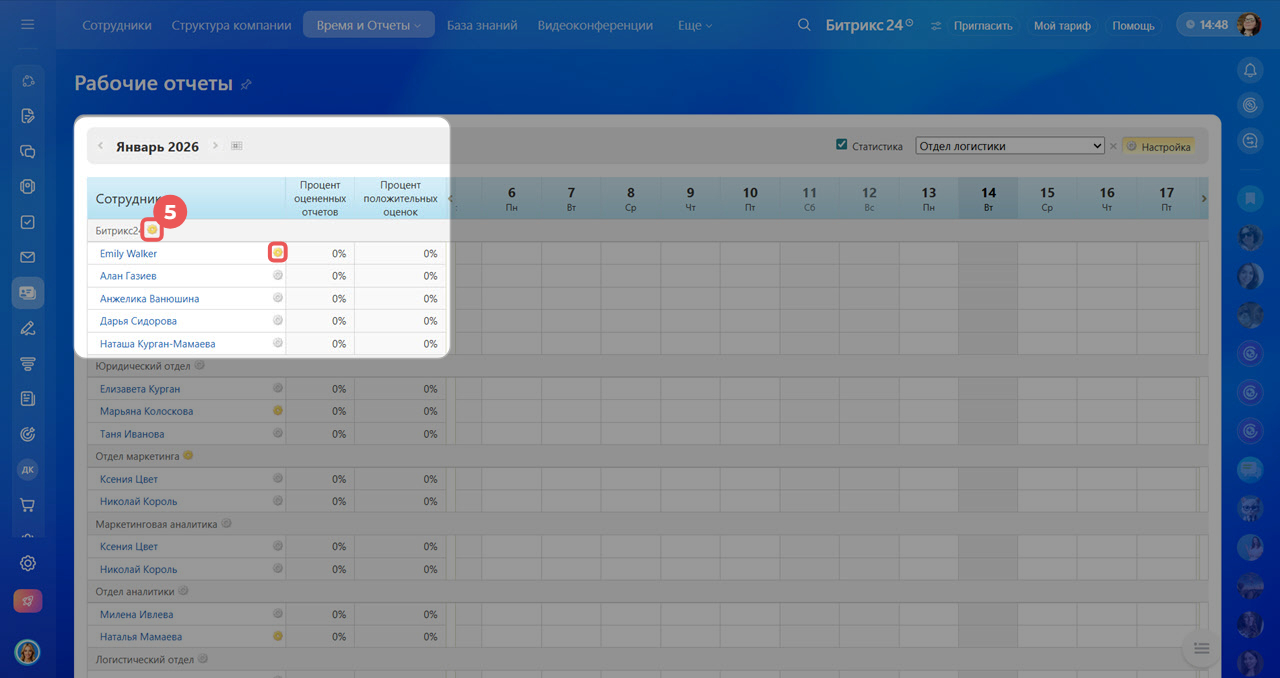Open the Настройка button
The image size is (1280, 678).
1159,146
